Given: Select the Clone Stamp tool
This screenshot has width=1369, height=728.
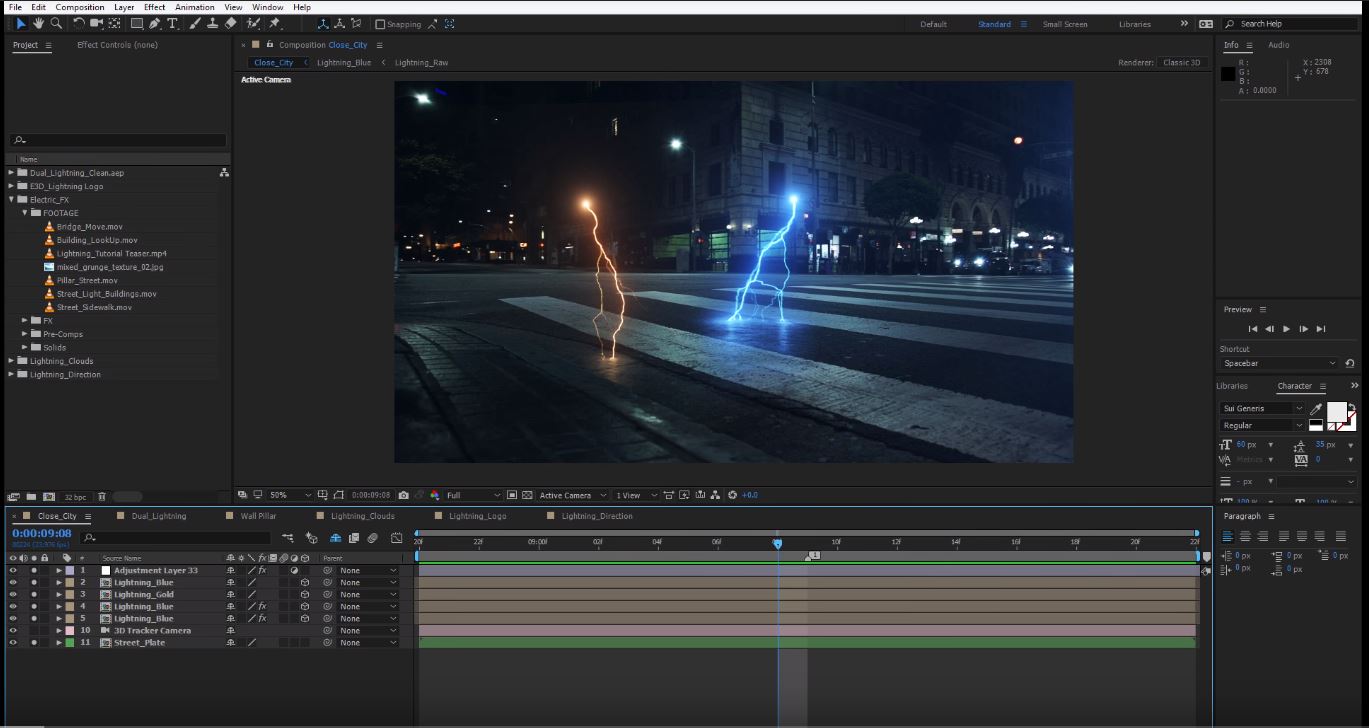Looking at the screenshot, I should click(214, 23).
